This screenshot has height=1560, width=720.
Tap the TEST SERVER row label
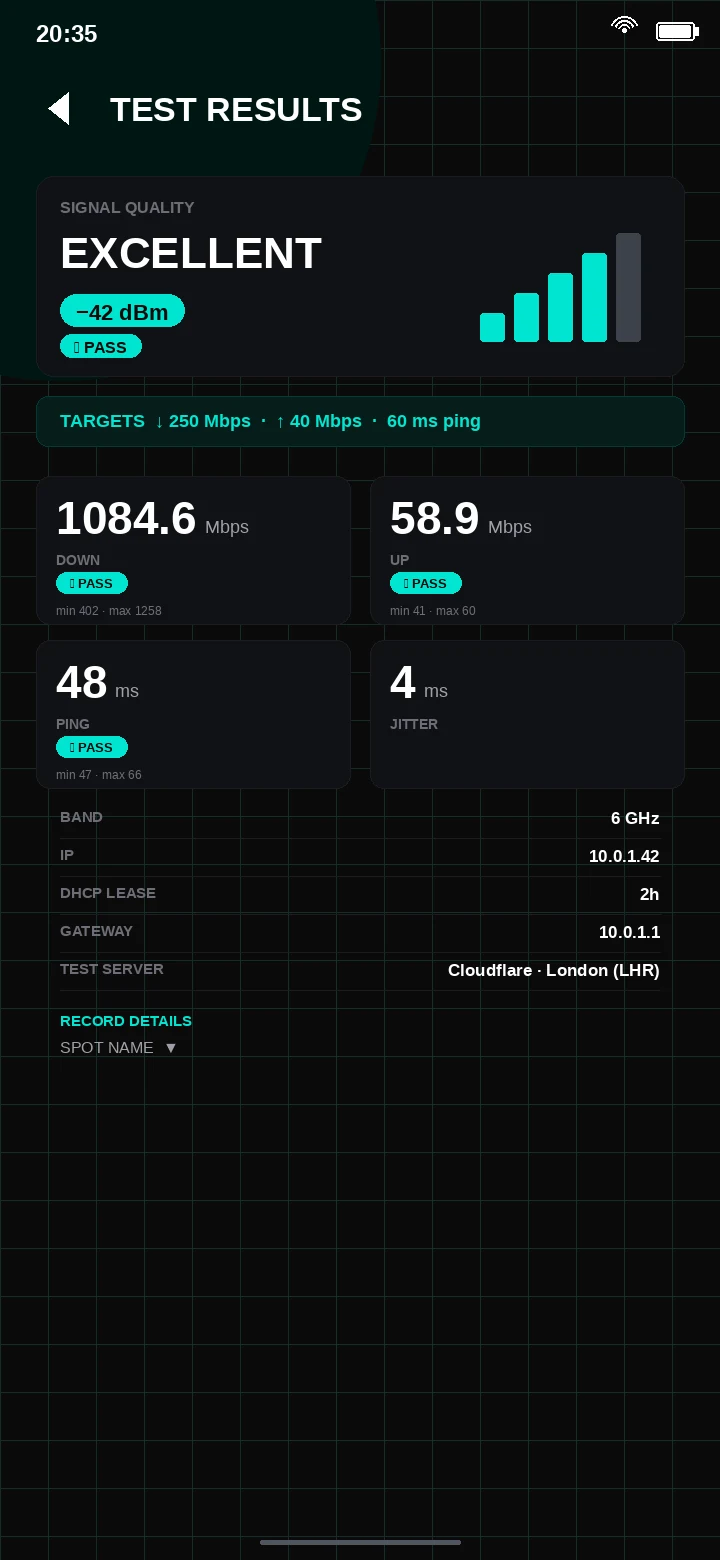(112, 969)
